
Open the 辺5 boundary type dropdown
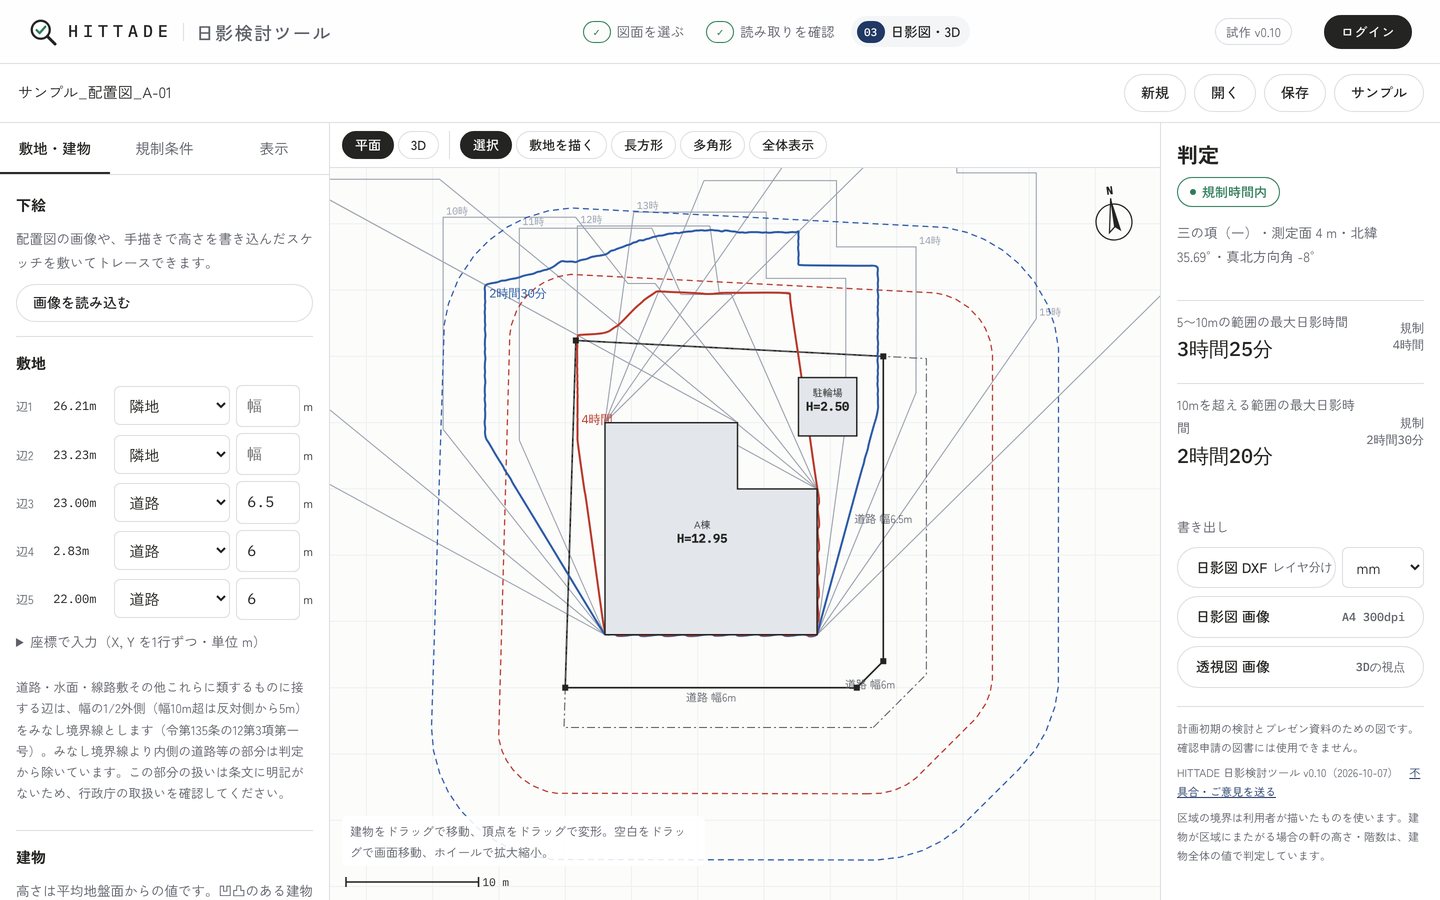click(172, 599)
